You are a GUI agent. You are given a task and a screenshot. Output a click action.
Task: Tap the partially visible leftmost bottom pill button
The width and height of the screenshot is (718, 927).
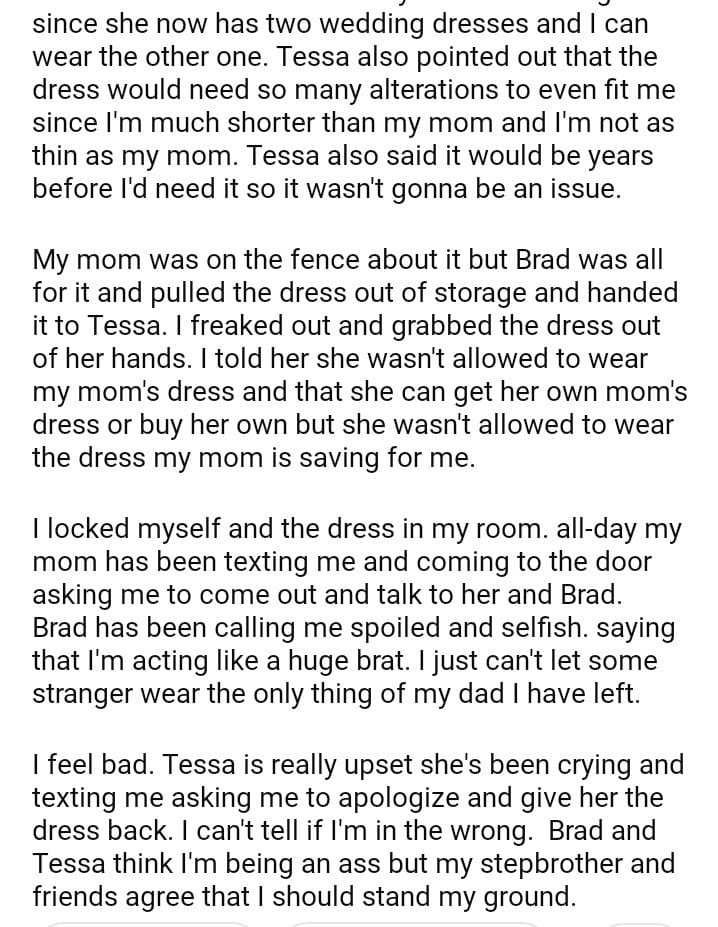[x=150, y=923]
